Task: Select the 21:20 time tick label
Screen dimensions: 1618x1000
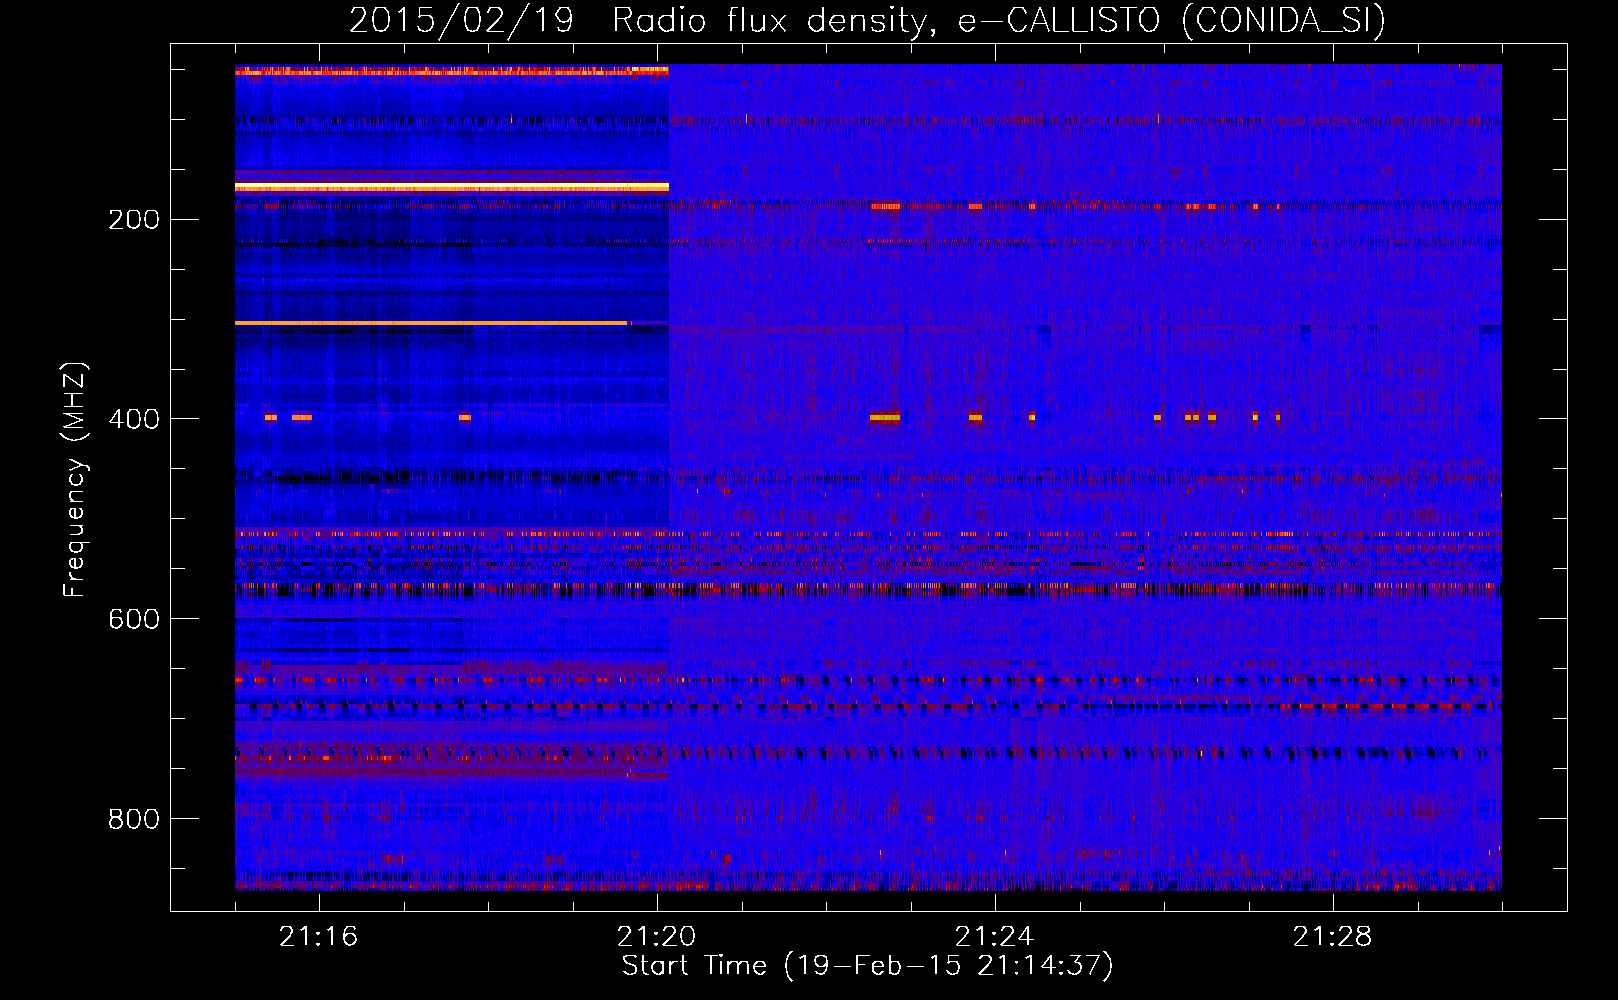Action: pos(656,936)
